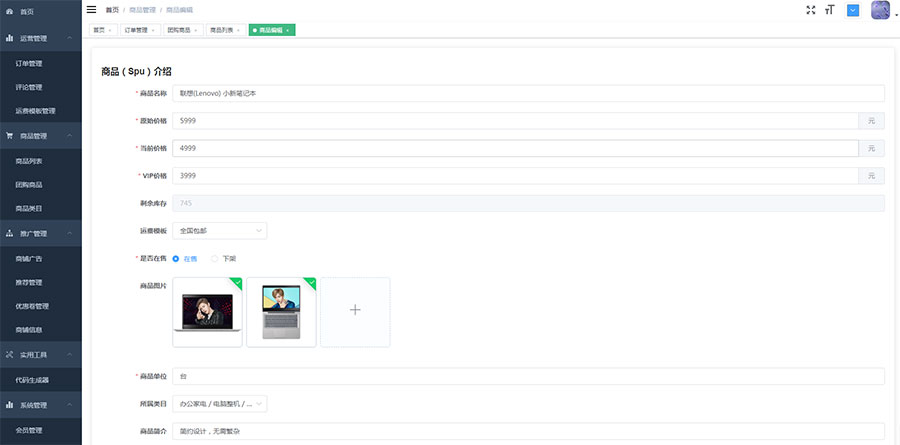Collapse the 运营管理 group using its chevron
900x445 pixels.
tap(69, 38)
